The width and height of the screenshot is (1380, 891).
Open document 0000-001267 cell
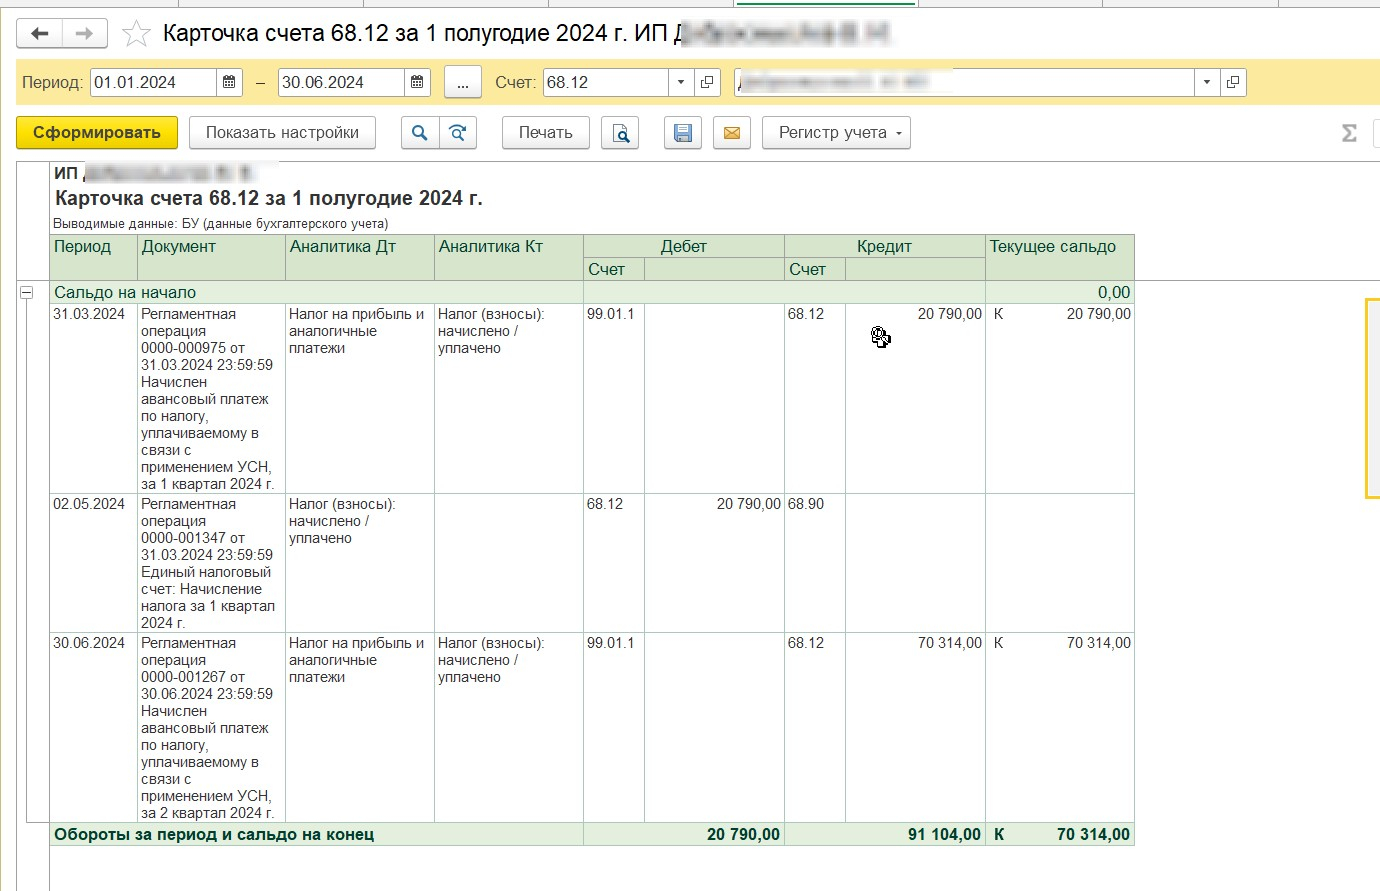(212, 728)
